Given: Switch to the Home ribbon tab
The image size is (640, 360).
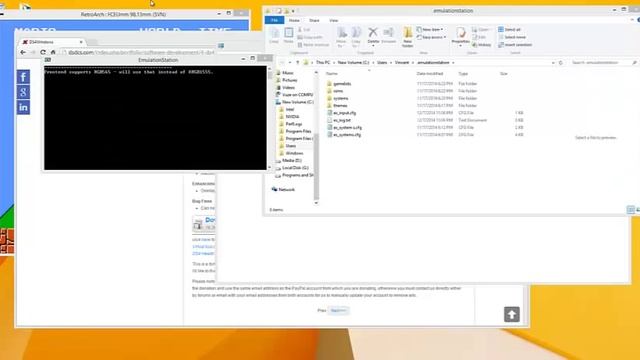Looking at the screenshot, I should (294, 20).
